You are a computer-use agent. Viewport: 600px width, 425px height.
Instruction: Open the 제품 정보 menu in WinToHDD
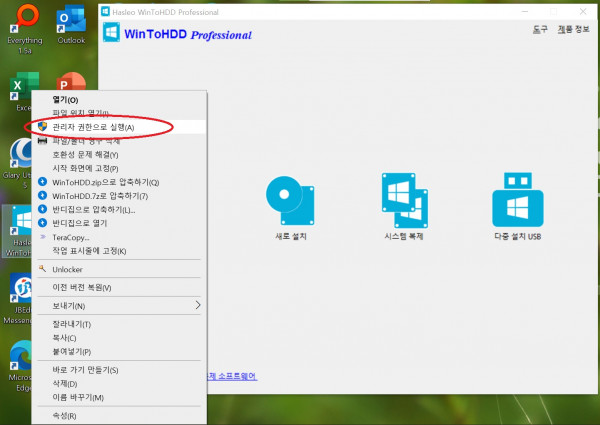573,29
